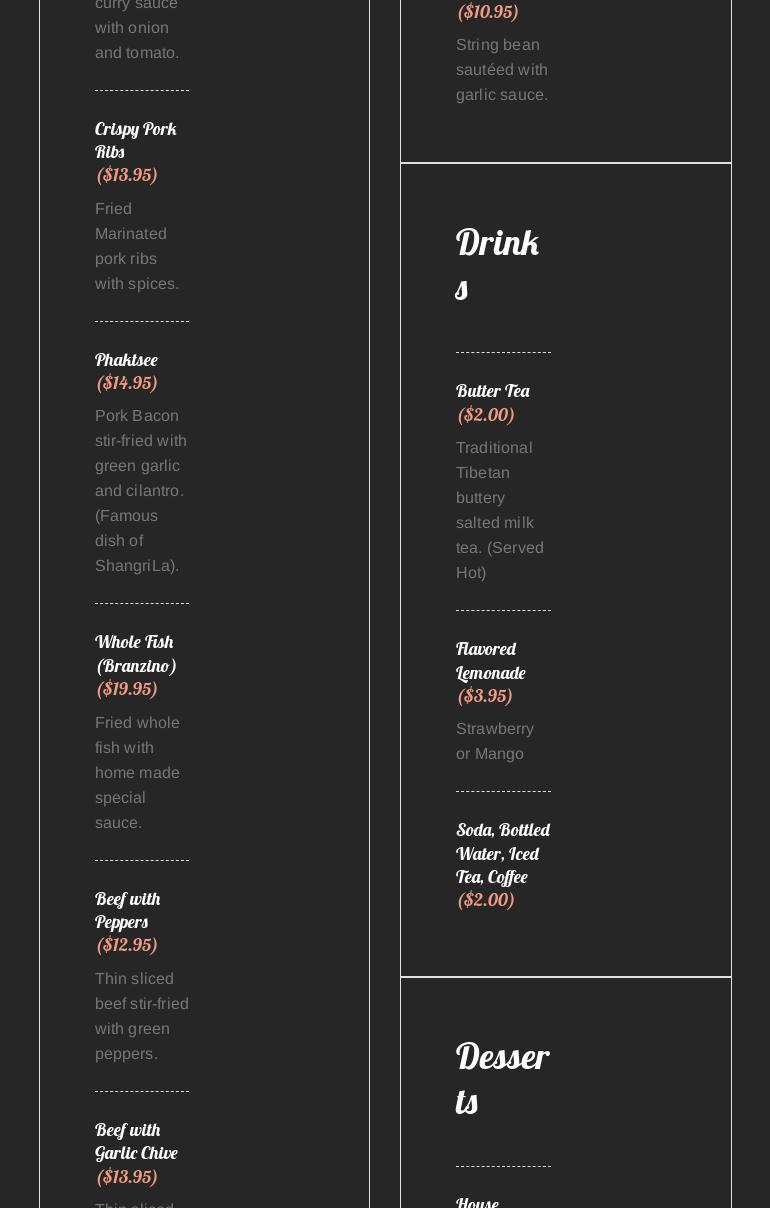
Task: Click the Flavored Lemonade title
Action: click(x=490, y=661)
